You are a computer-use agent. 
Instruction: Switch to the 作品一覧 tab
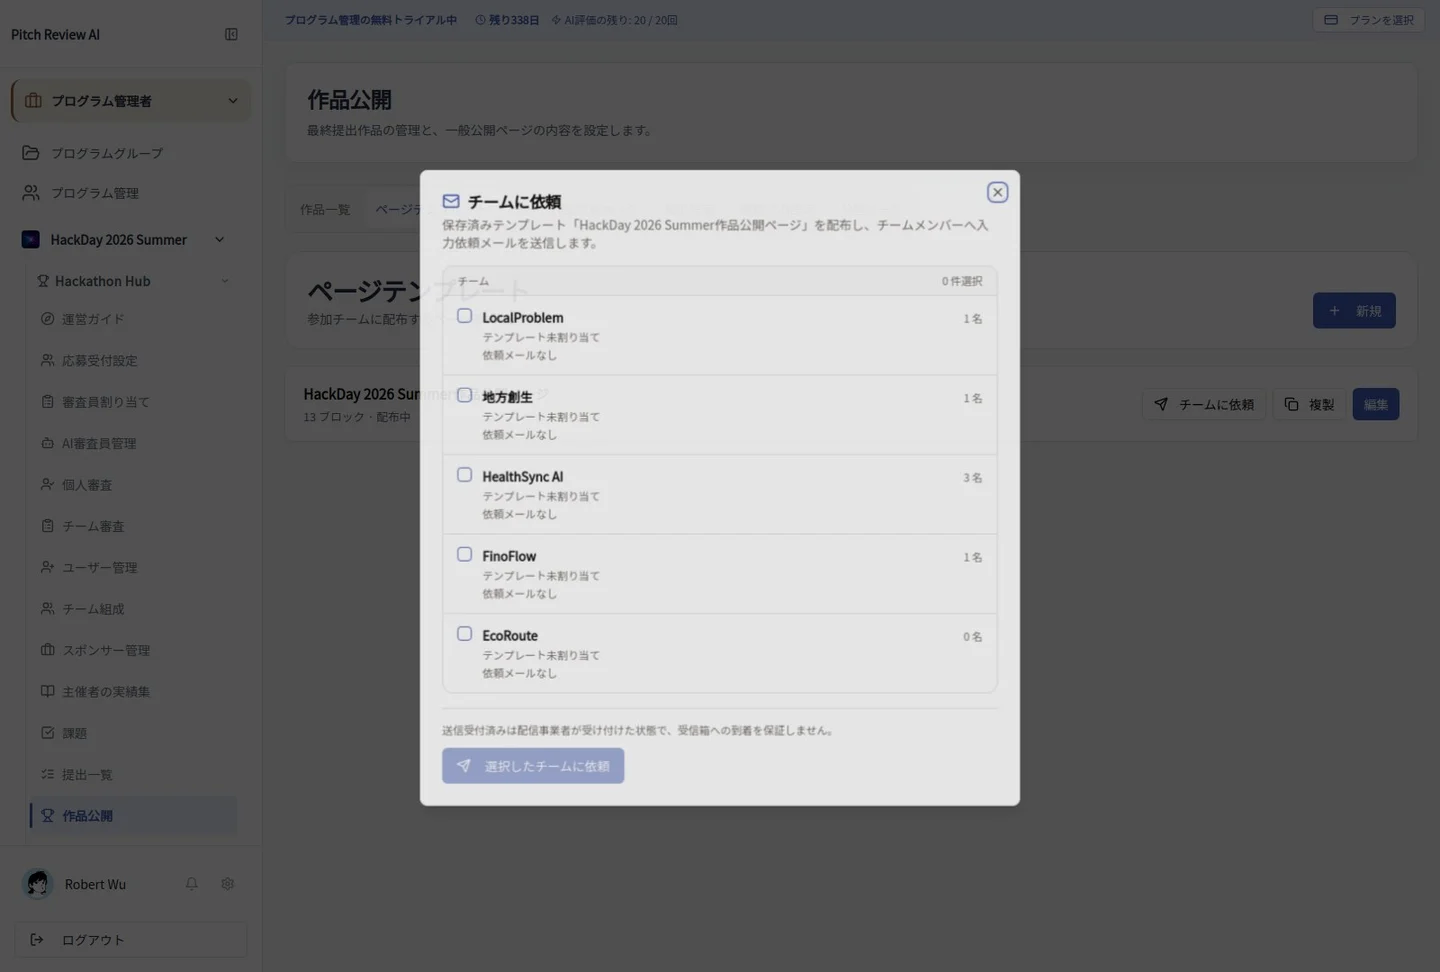(x=325, y=210)
